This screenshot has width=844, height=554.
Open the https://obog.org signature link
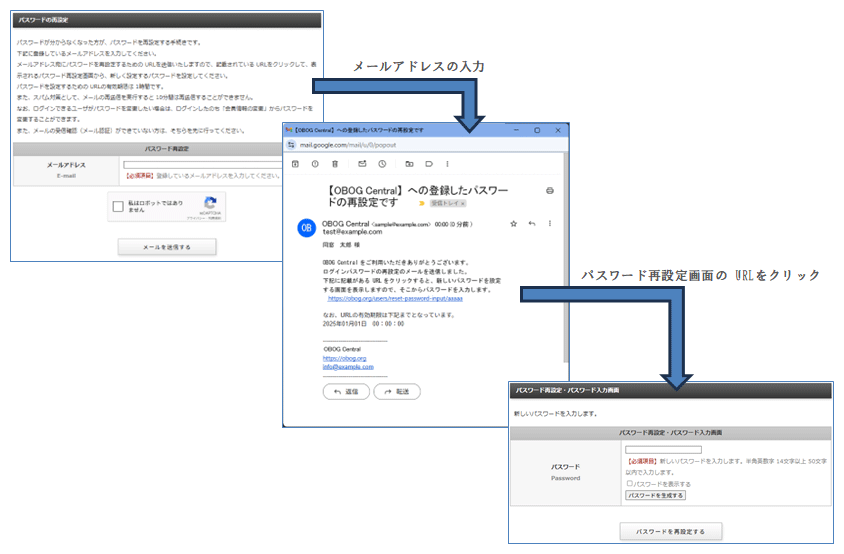click(344, 358)
